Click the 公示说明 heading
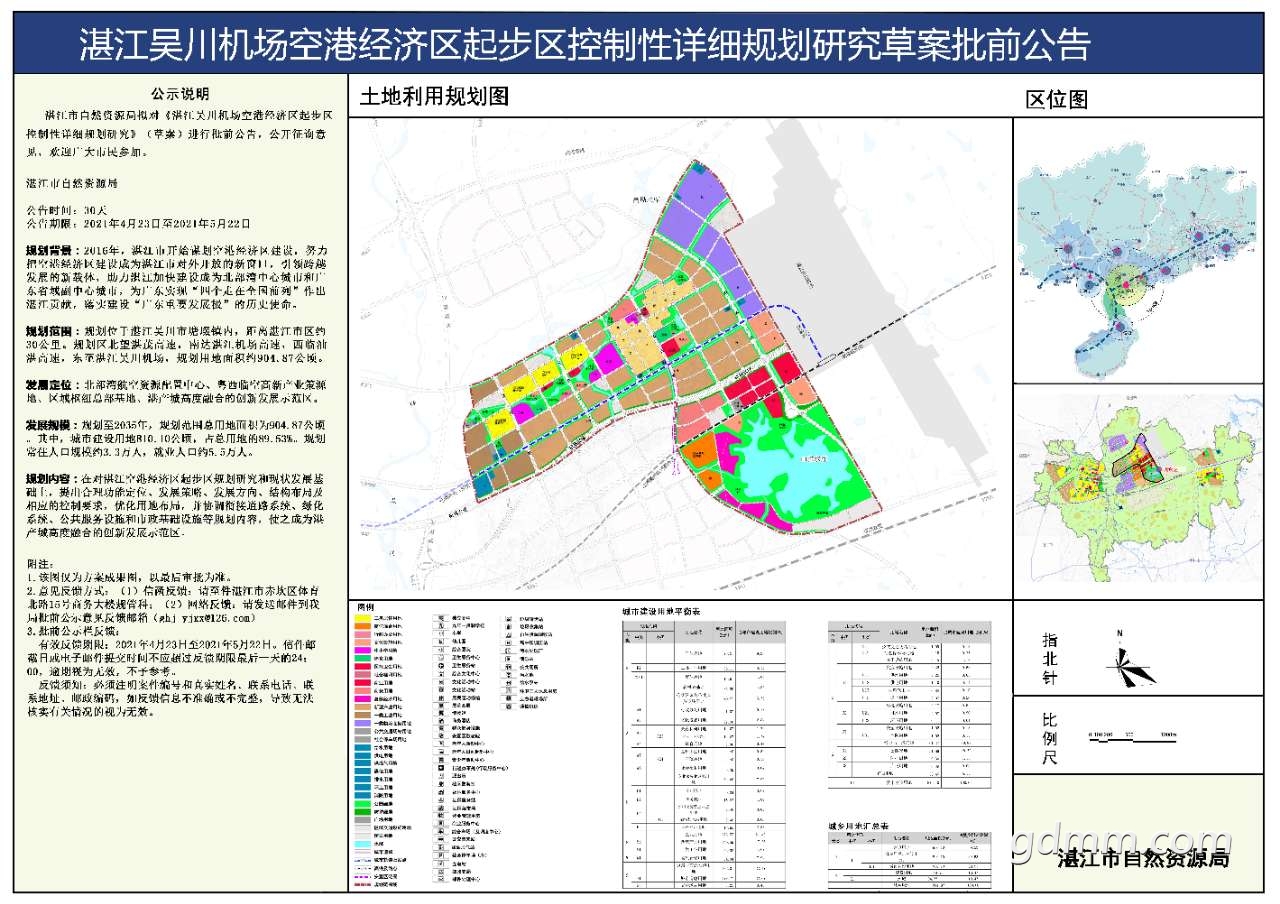The height and width of the screenshot is (904, 1280). [181, 95]
